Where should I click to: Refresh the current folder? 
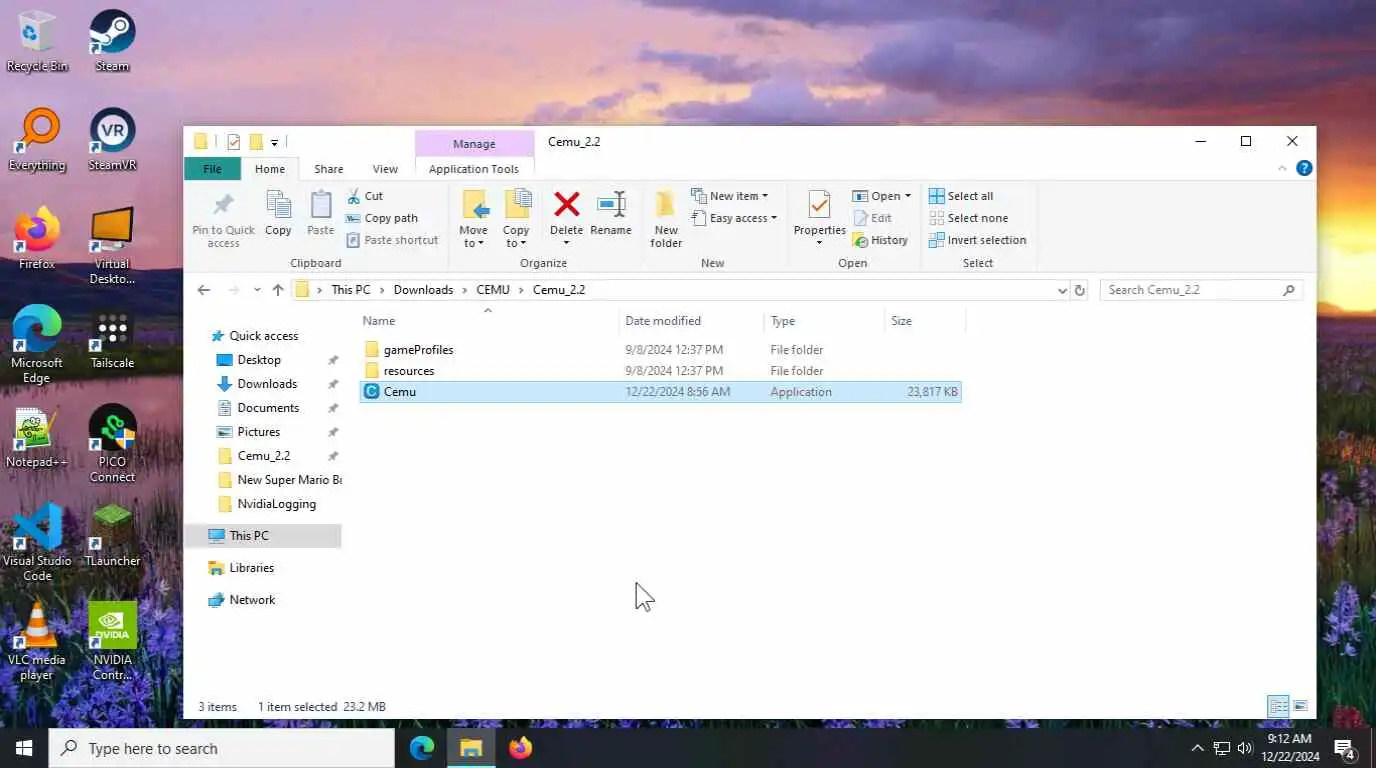(1079, 290)
